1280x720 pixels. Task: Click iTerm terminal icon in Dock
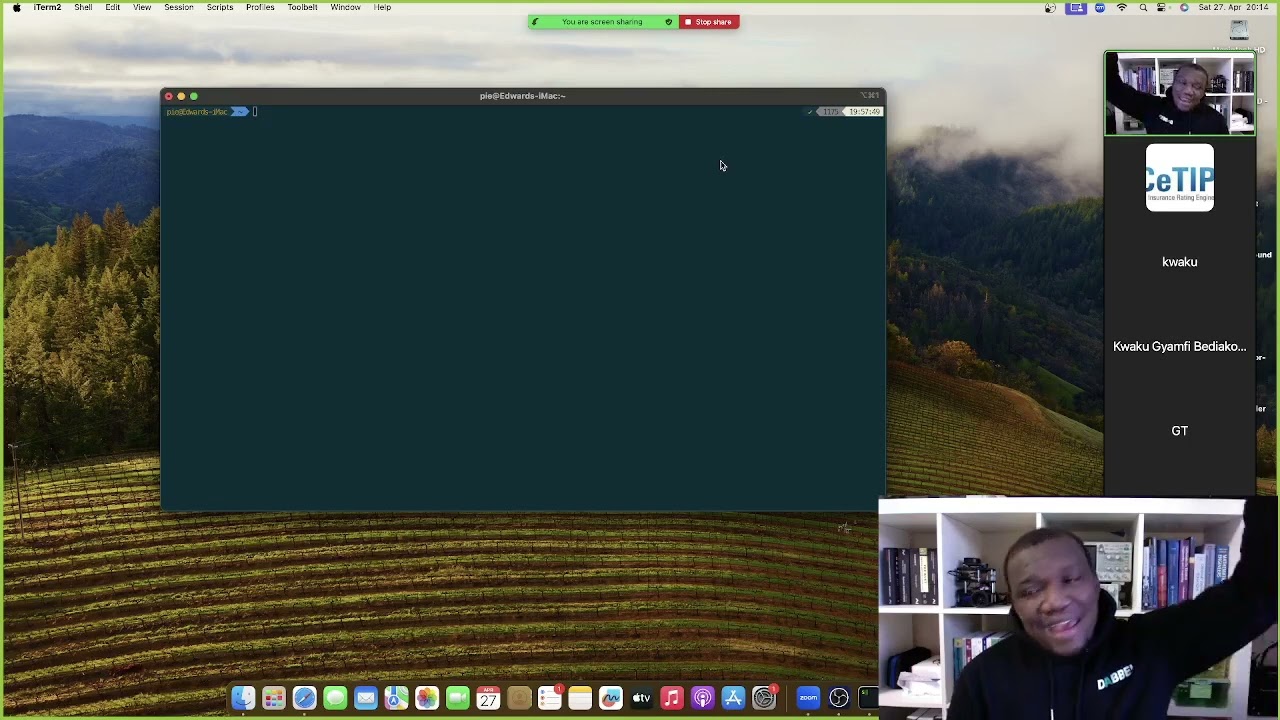tap(868, 698)
